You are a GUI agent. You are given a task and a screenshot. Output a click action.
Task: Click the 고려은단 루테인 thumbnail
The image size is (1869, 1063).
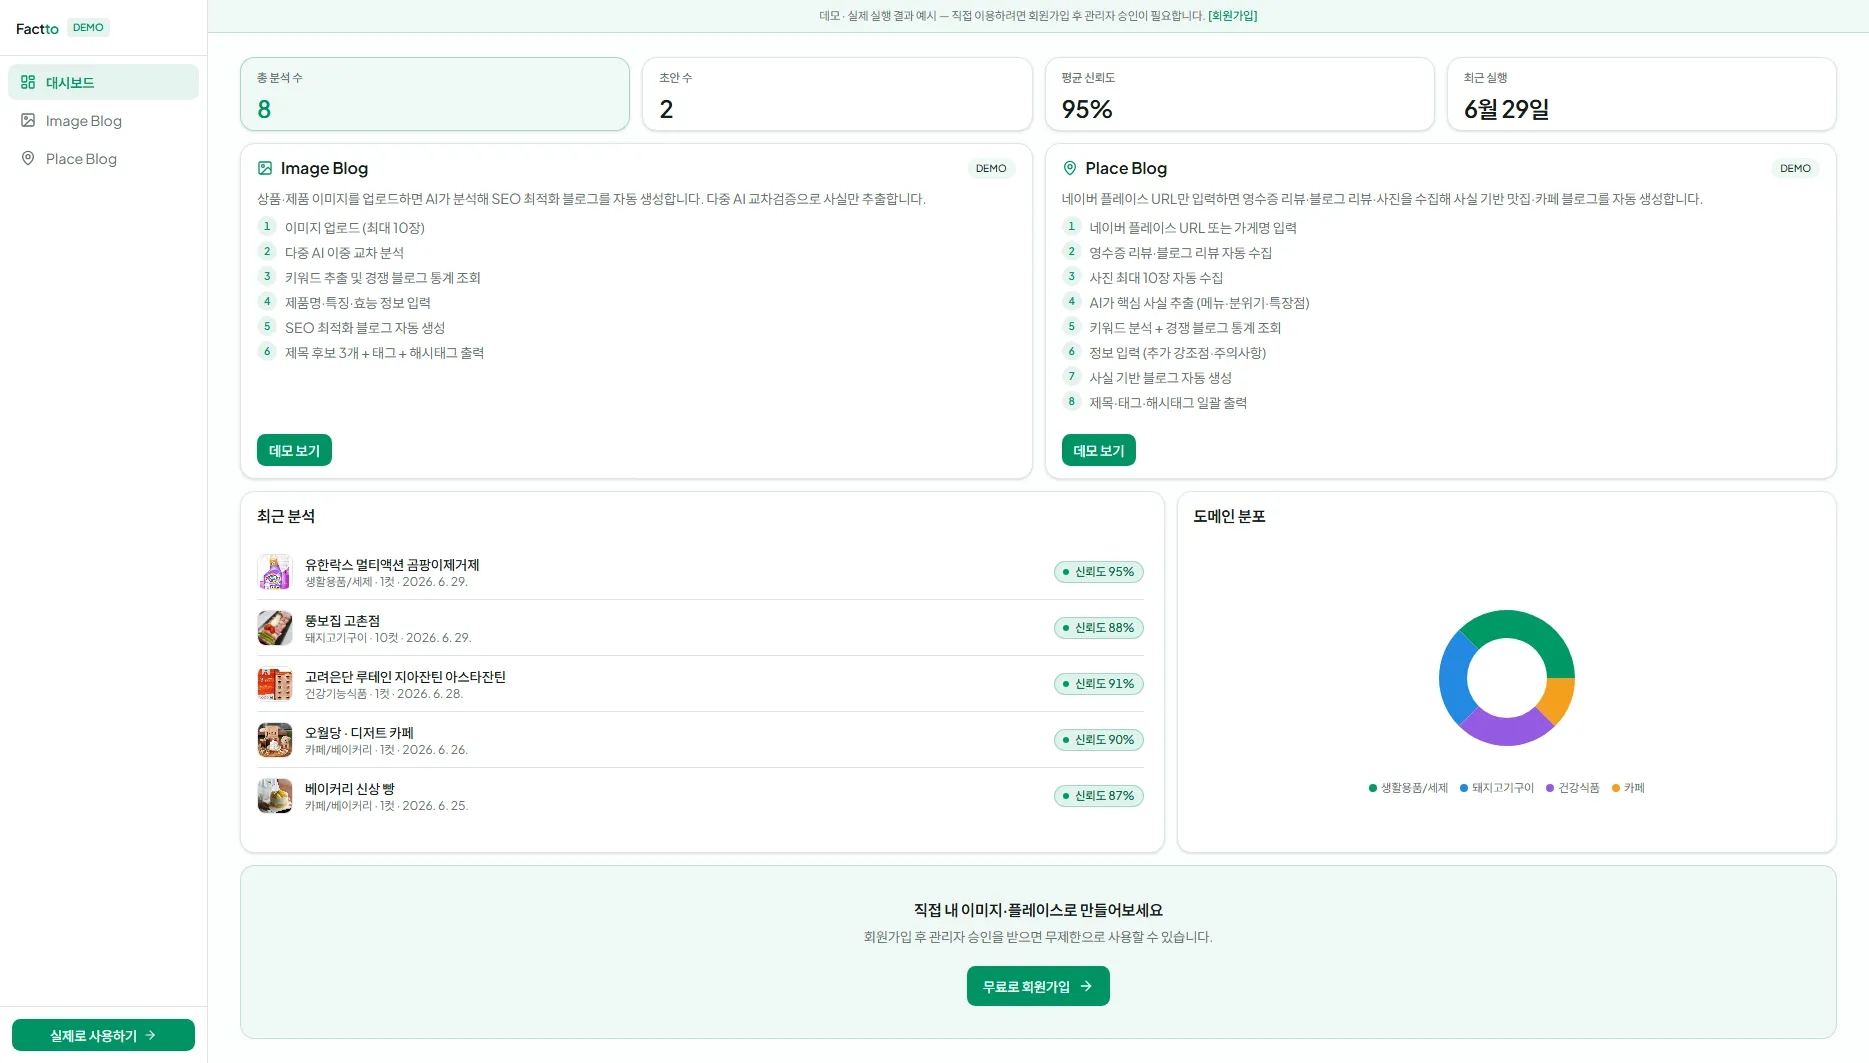click(x=275, y=684)
